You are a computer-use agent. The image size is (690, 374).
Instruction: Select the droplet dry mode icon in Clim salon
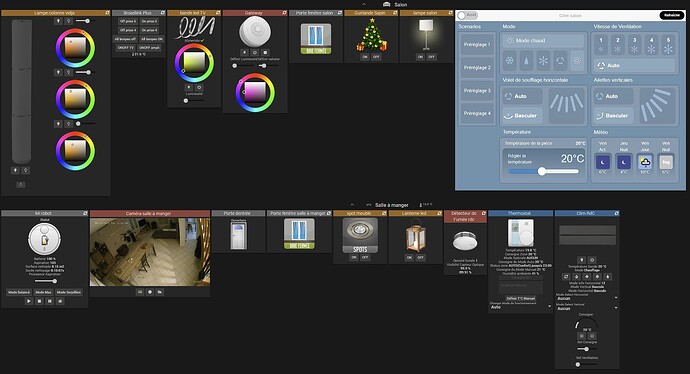coord(526,61)
